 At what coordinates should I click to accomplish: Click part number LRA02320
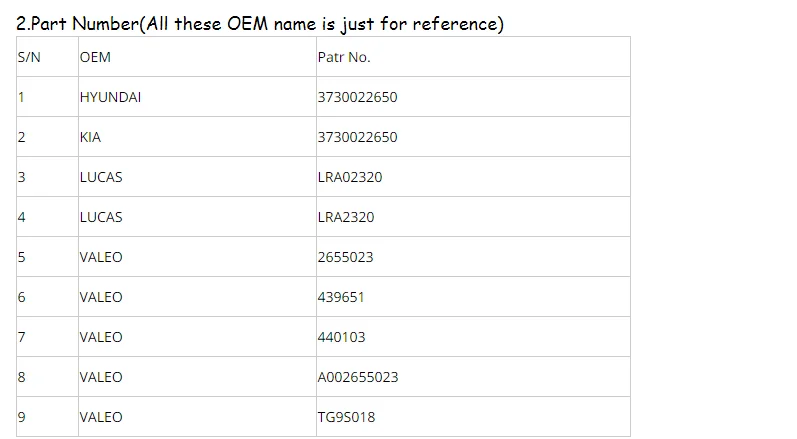350,177
